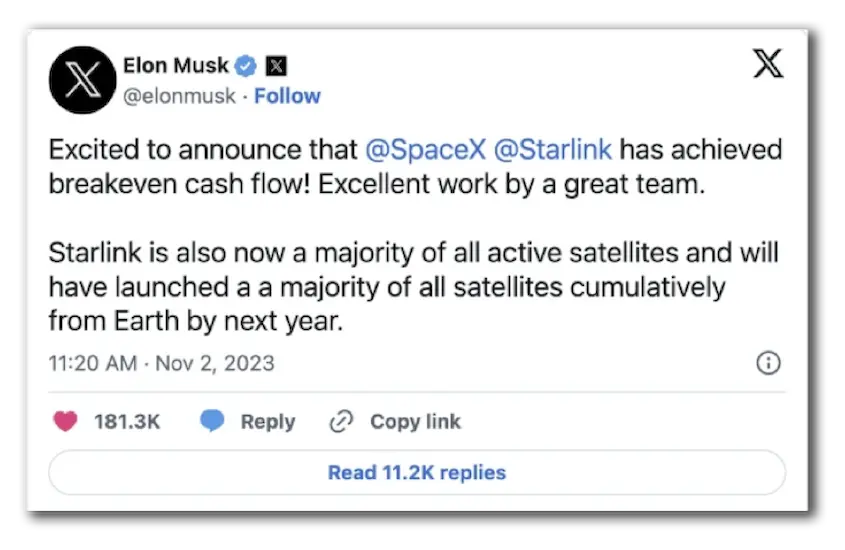The width and height of the screenshot is (845, 550).
Task: Click the blue reply speech bubble icon
Action: click(x=212, y=422)
